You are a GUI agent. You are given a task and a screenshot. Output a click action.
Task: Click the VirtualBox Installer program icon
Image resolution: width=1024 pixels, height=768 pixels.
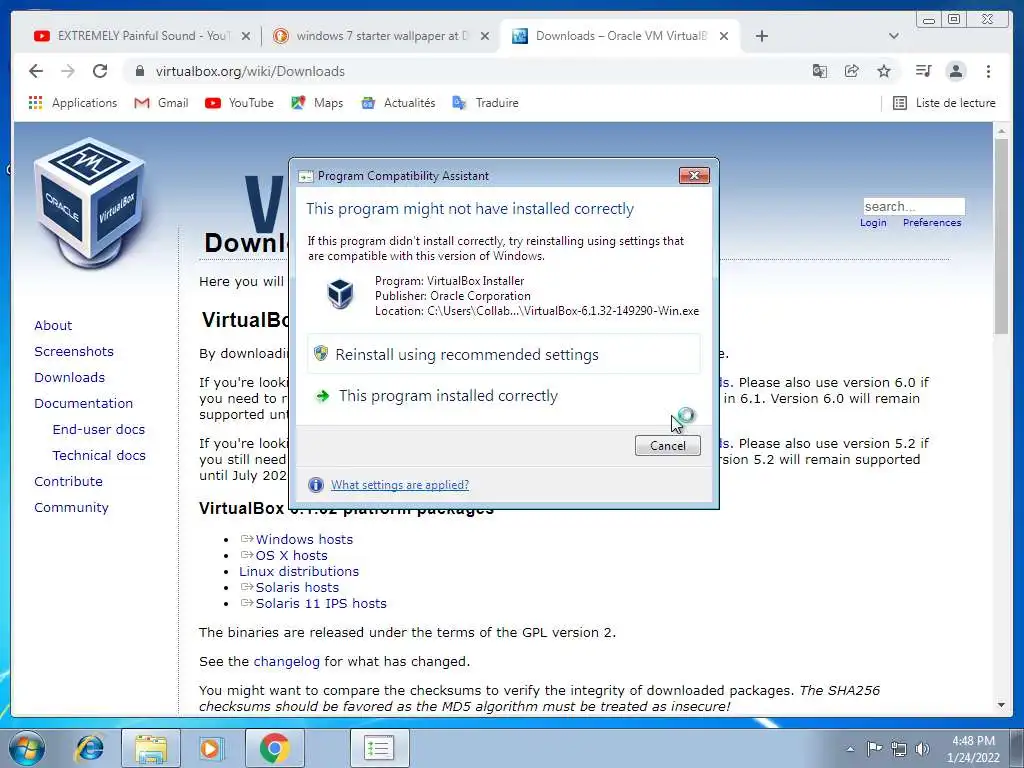click(340, 293)
